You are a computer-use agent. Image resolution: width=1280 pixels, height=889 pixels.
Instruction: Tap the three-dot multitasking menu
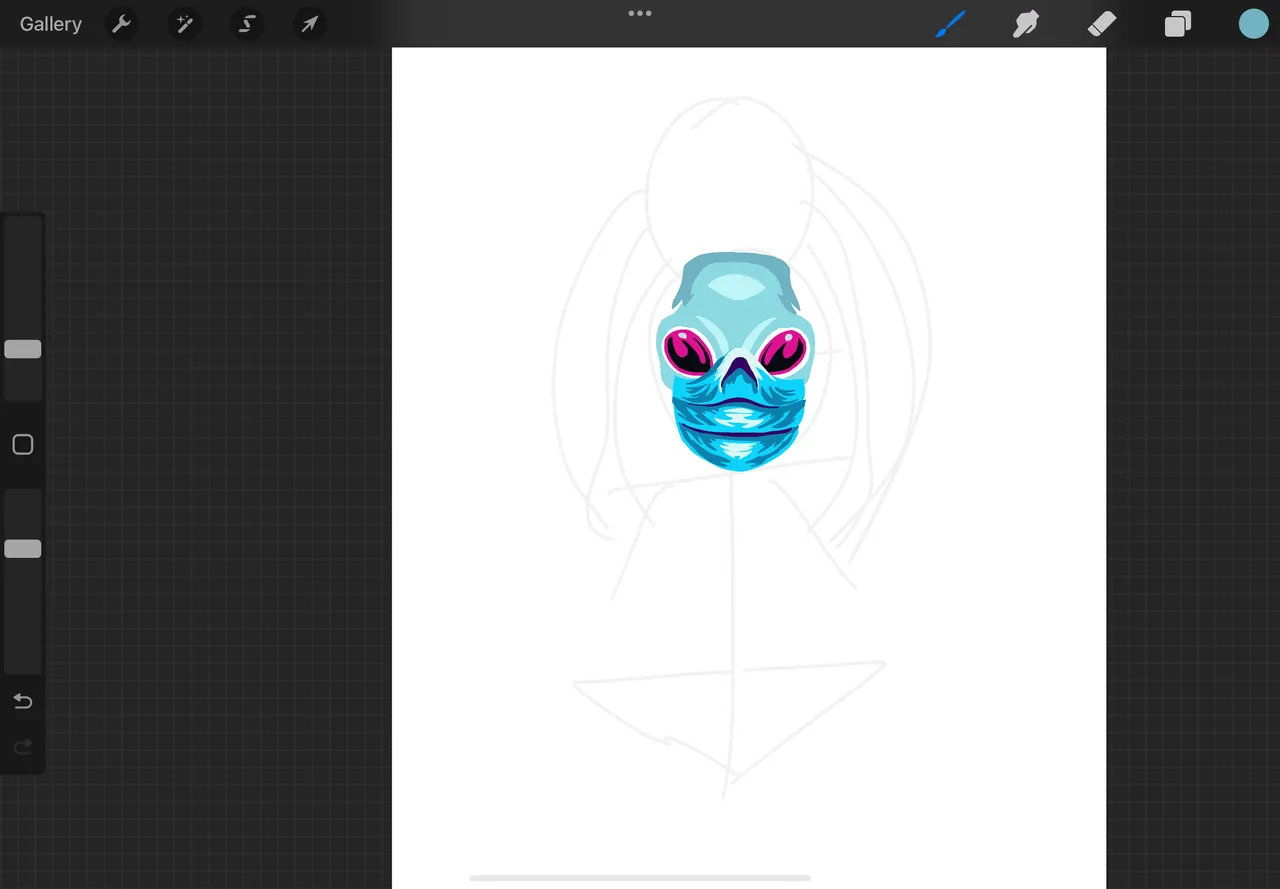(640, 13)
